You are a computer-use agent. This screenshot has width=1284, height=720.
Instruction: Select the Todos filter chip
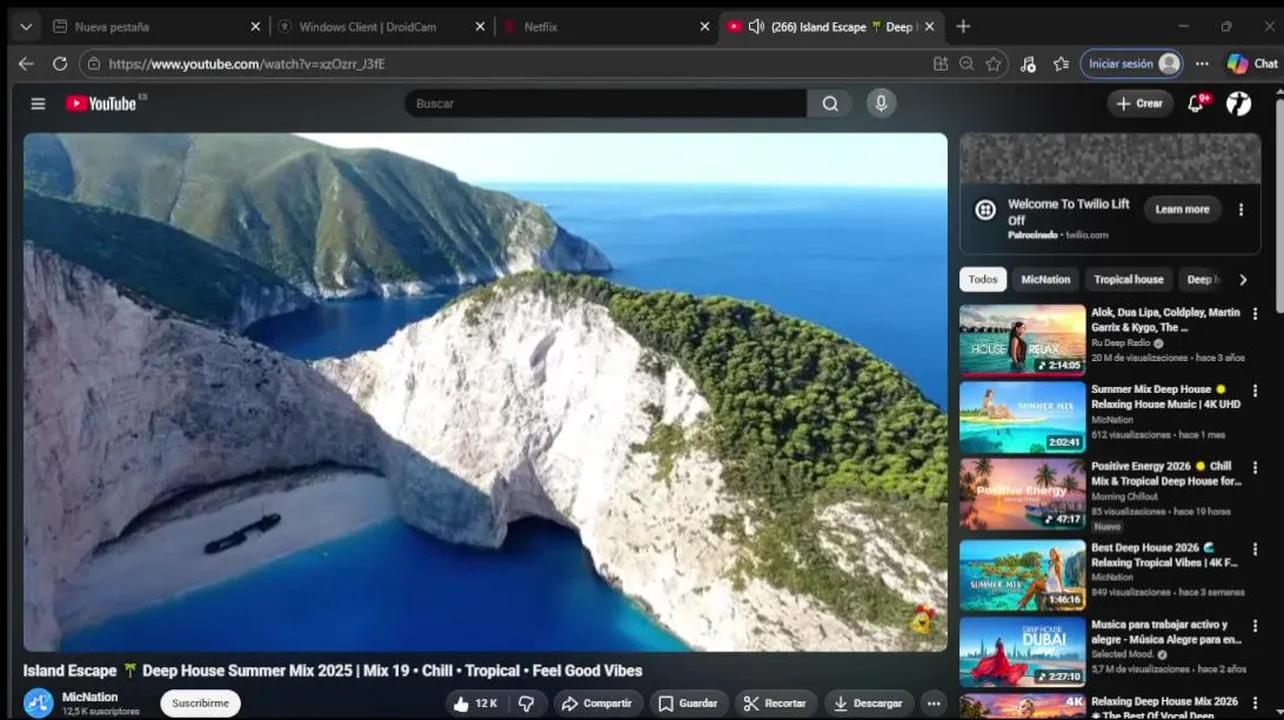(983, 280)
